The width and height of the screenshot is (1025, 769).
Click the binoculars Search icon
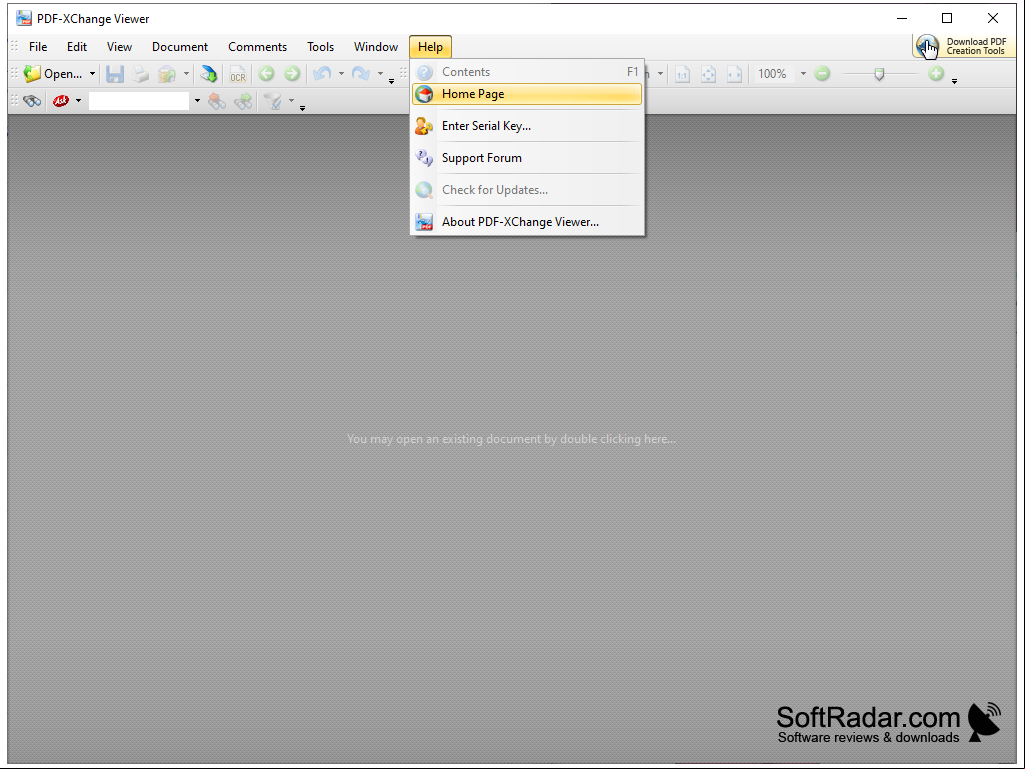32,101
